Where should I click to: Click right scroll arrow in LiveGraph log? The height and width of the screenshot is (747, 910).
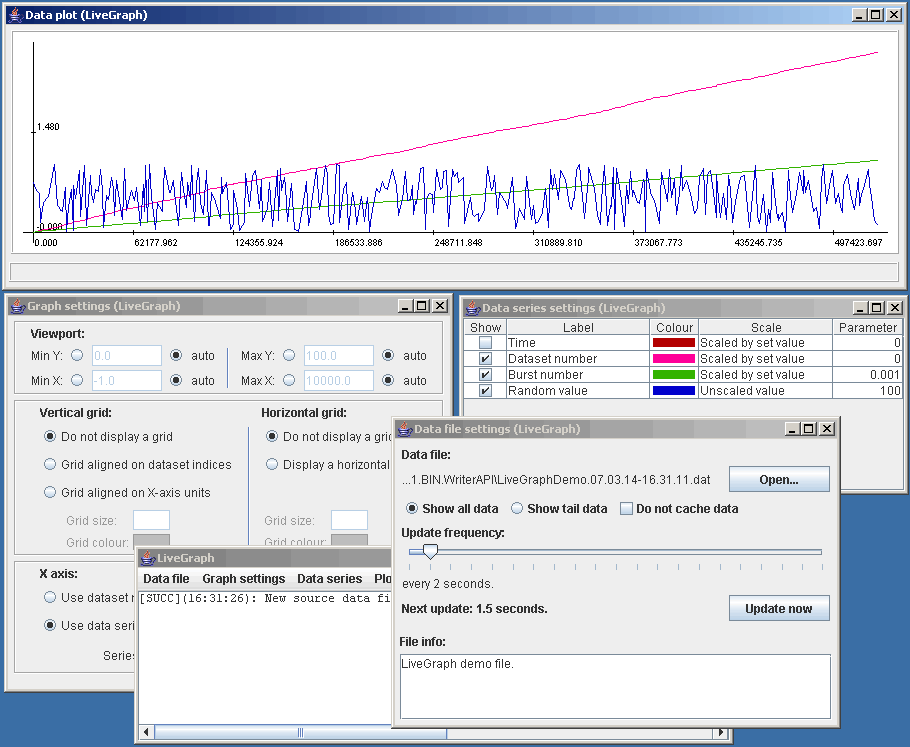point(721,732)
